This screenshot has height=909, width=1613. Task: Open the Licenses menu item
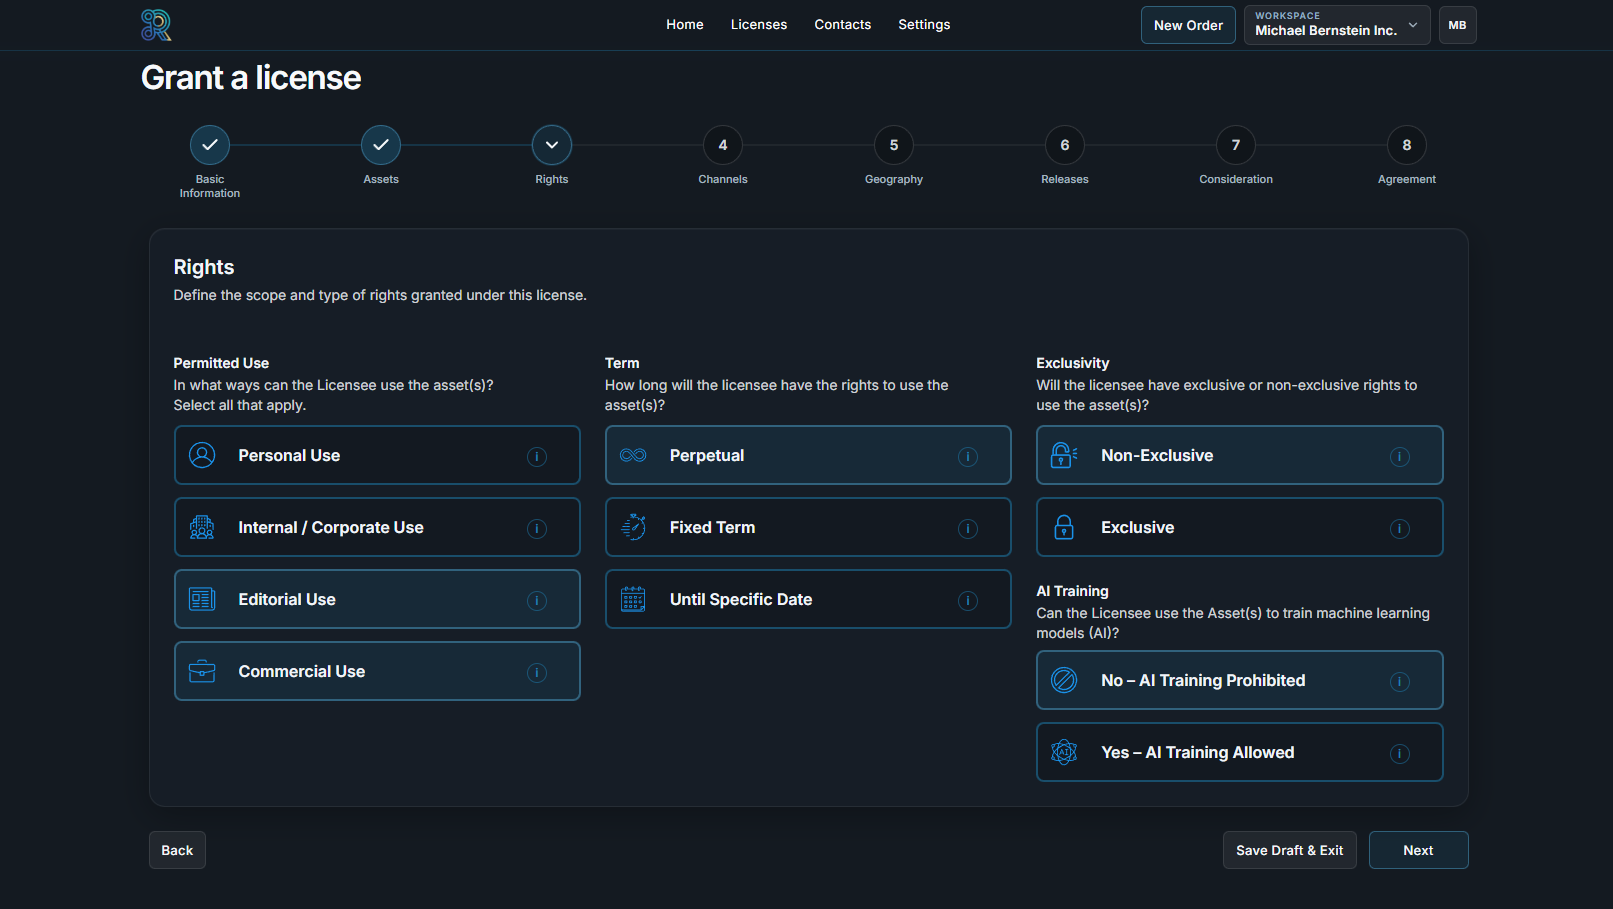pos(758,25)
